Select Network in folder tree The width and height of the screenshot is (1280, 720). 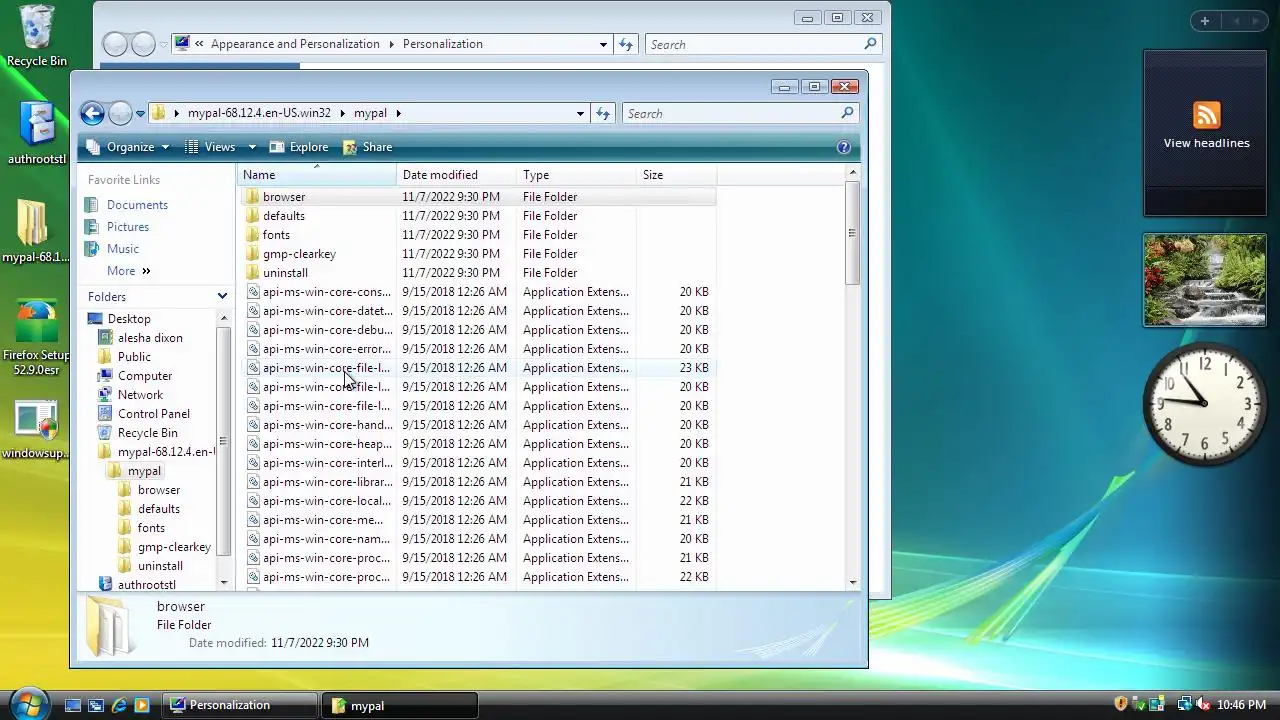point(140,395)
